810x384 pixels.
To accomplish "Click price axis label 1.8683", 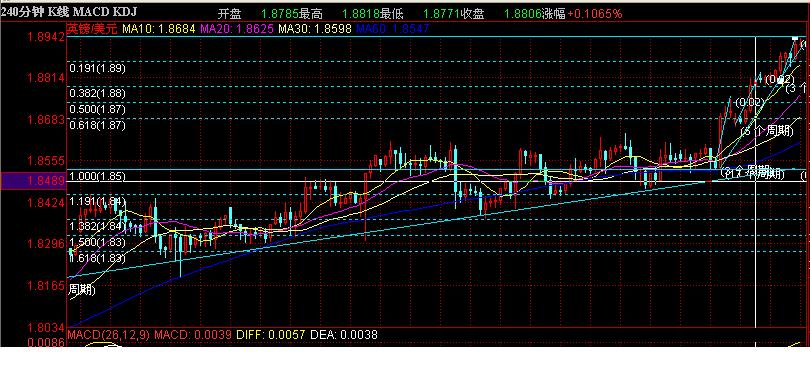I will point(45,119).
